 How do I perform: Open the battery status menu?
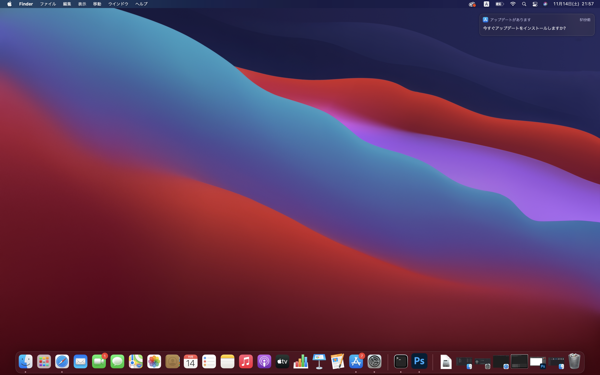coord(499,4)
